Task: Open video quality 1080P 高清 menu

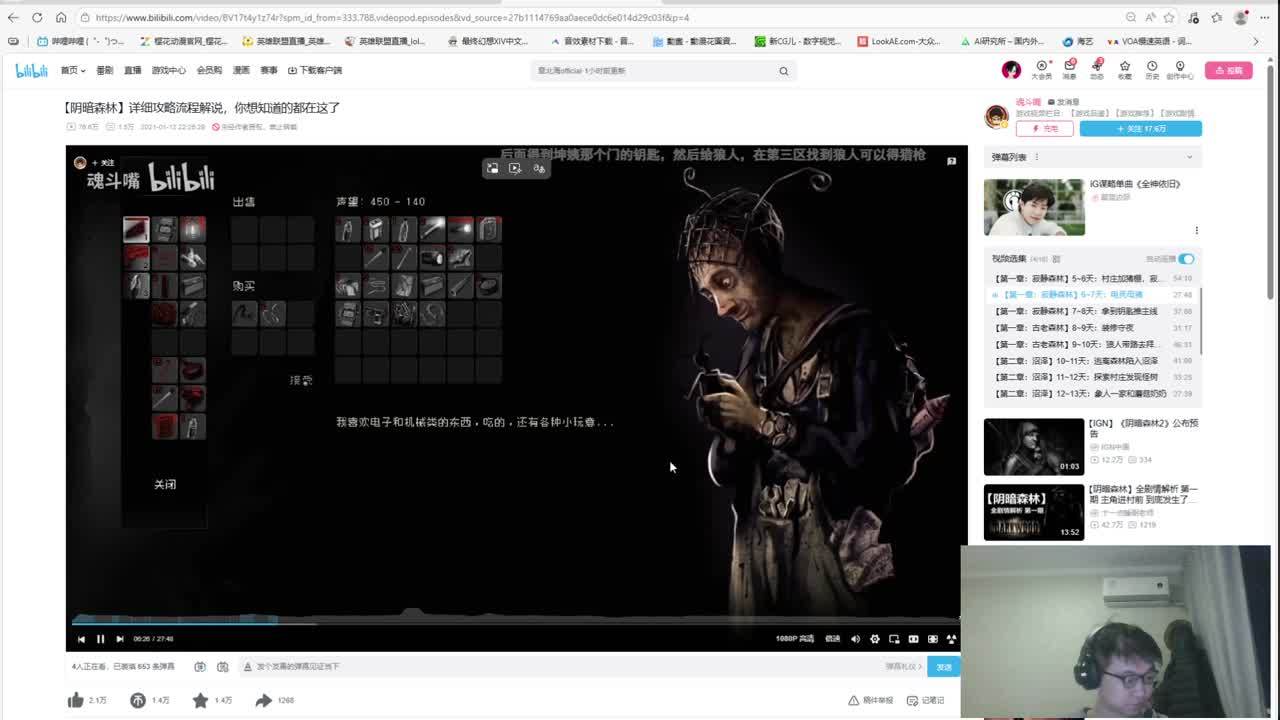Action: [x=795, y=639]
